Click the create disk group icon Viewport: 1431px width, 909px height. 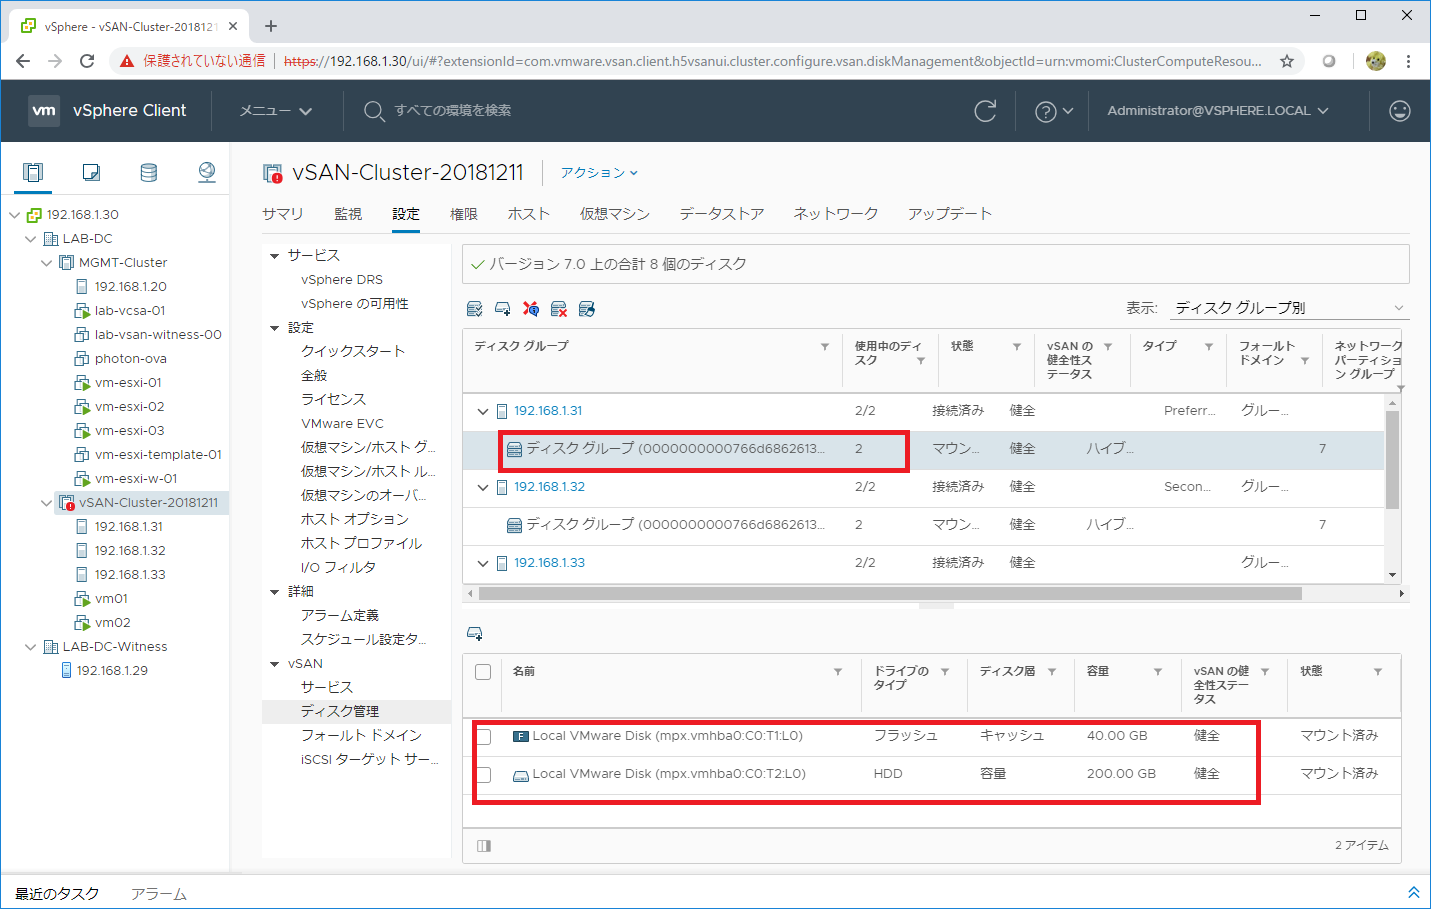point(503,309)
